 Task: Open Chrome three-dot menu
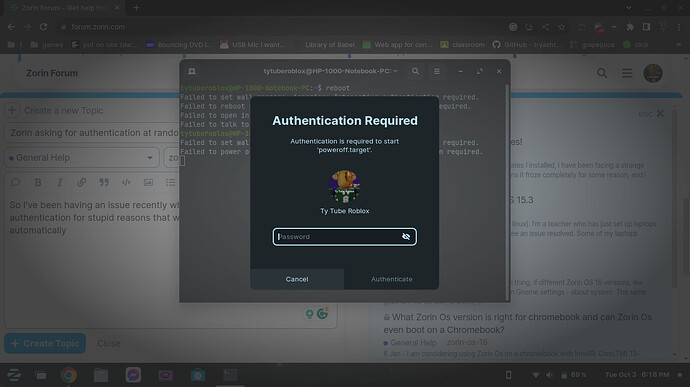point(679,27)
